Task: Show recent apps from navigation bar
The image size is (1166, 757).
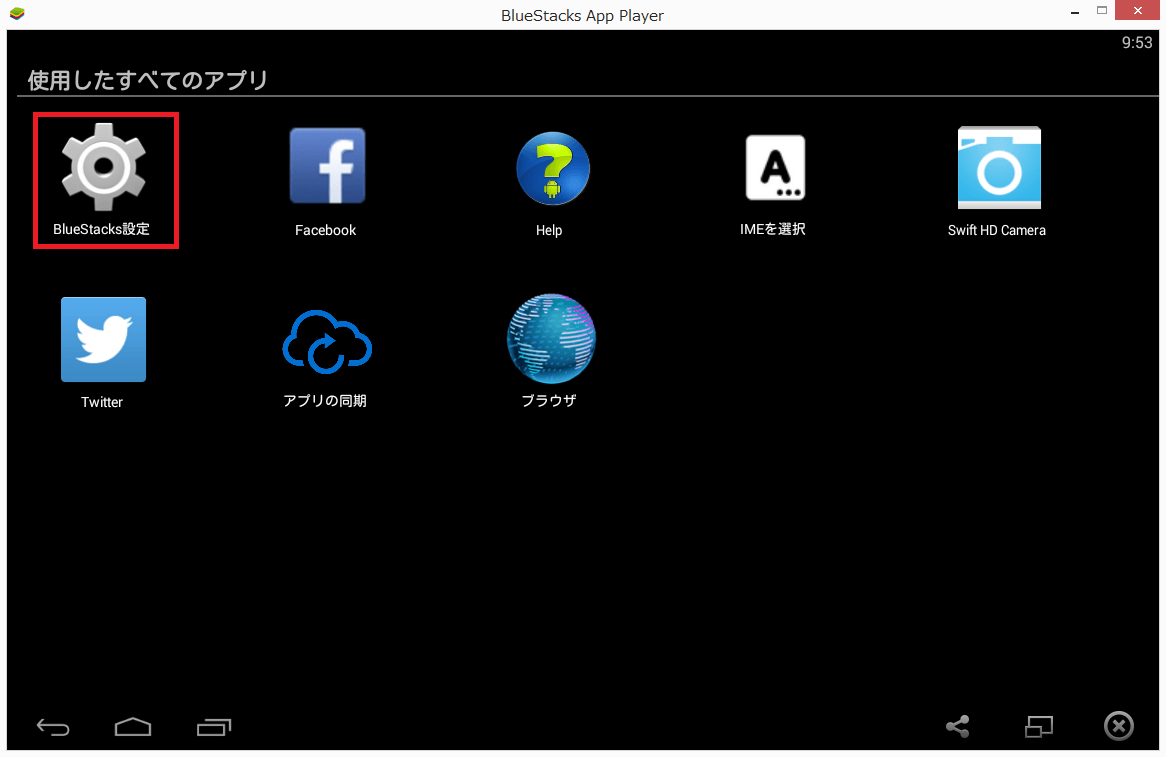Action: (x=214, y=727)
